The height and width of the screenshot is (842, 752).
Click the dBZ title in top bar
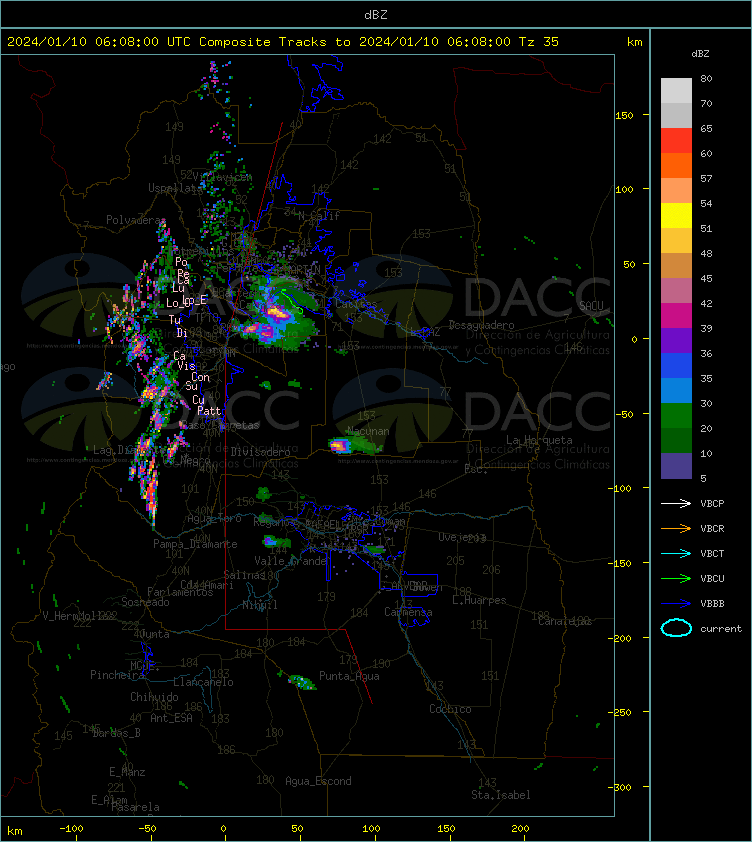tap(375, 14)
